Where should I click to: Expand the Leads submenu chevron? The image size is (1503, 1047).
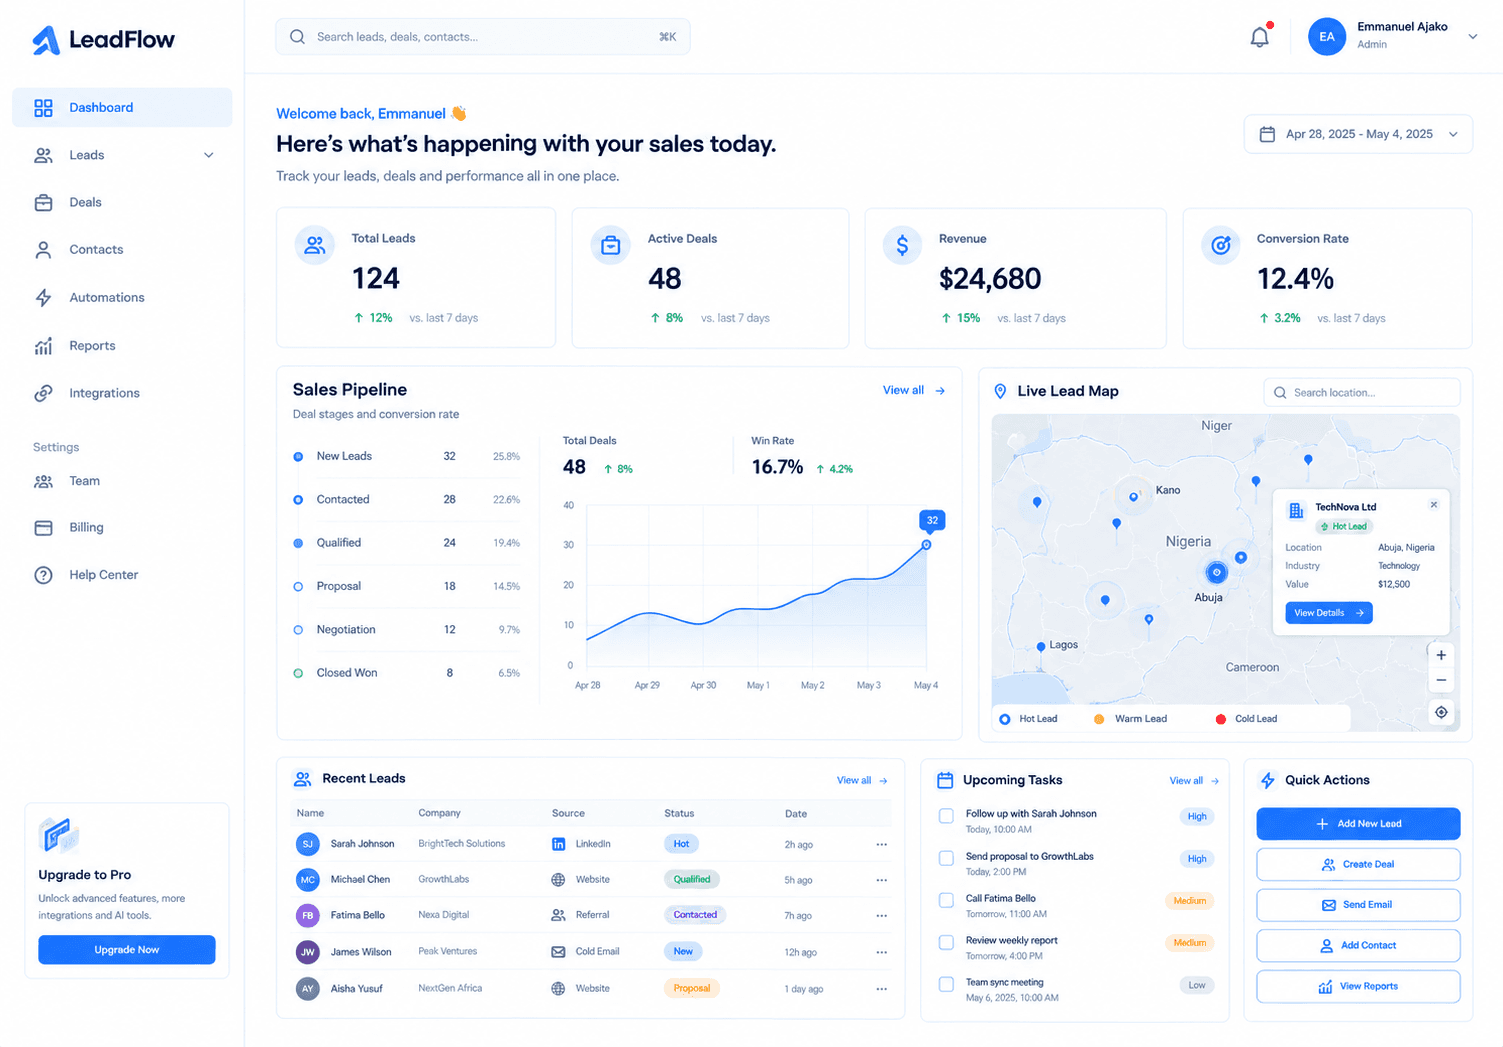pyautogui.click(x=208, y=155)
